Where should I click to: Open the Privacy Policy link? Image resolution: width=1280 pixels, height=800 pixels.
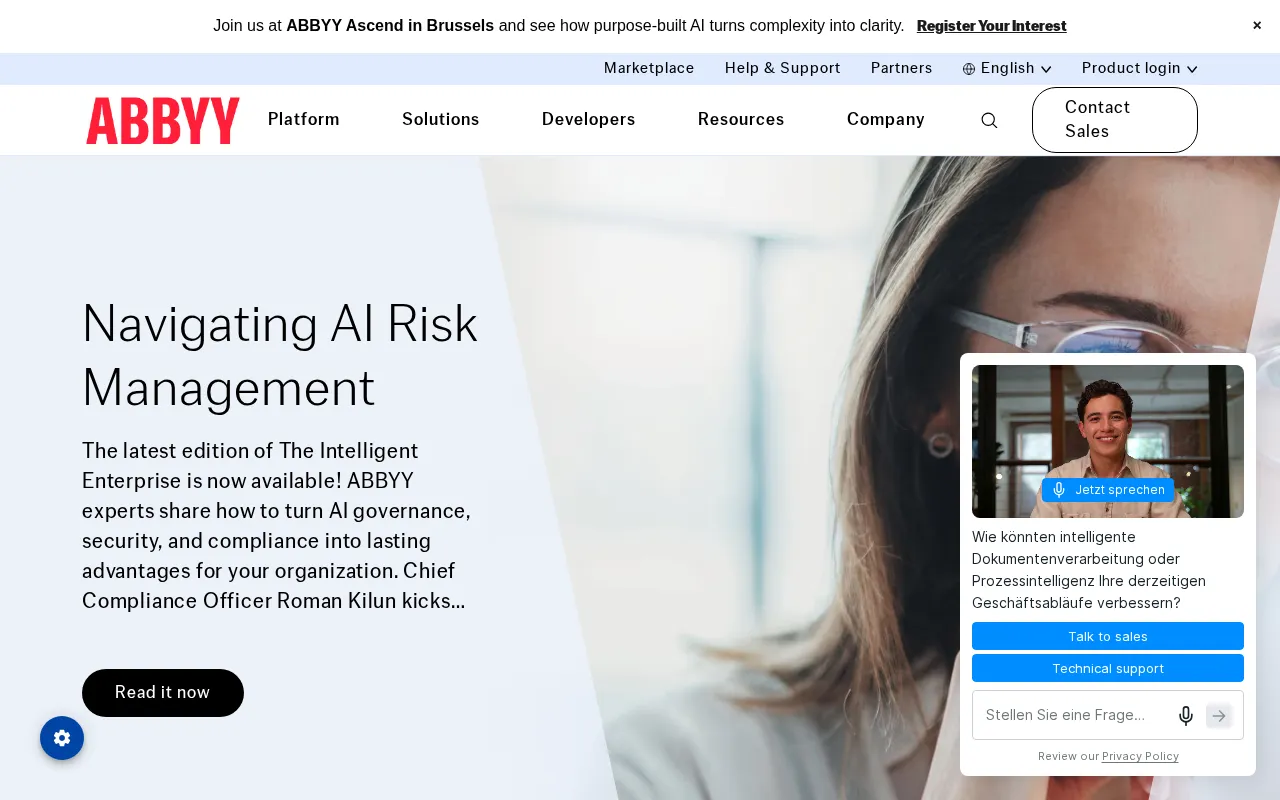click(x=1140, y=756)
